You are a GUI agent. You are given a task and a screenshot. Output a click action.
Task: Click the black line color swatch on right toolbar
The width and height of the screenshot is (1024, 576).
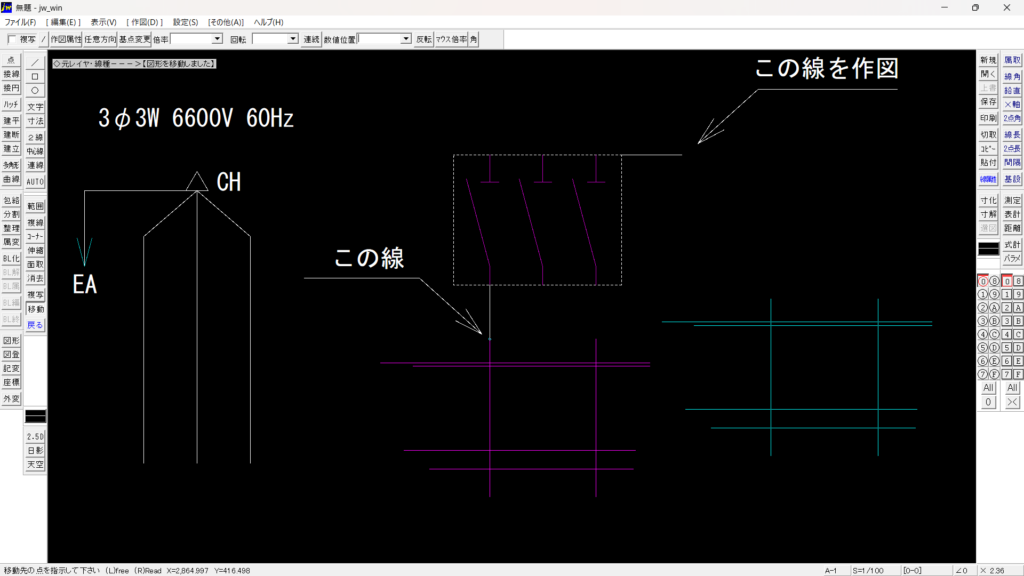[x=988, y=248]
